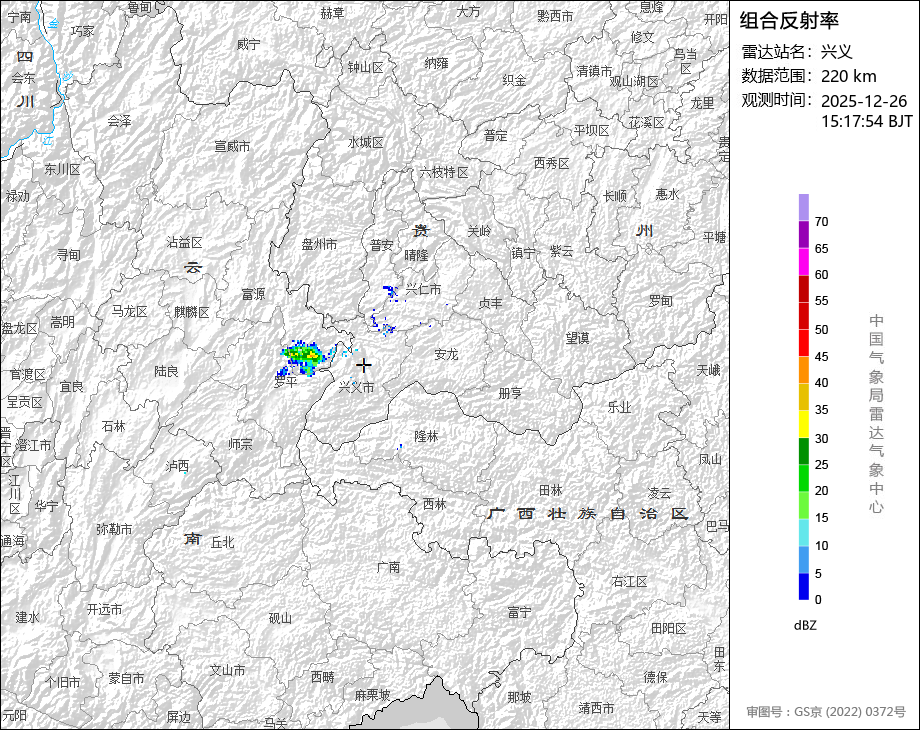Click the 凌云 map label
This screenshot has height=730, width=920.
[659, 493]
